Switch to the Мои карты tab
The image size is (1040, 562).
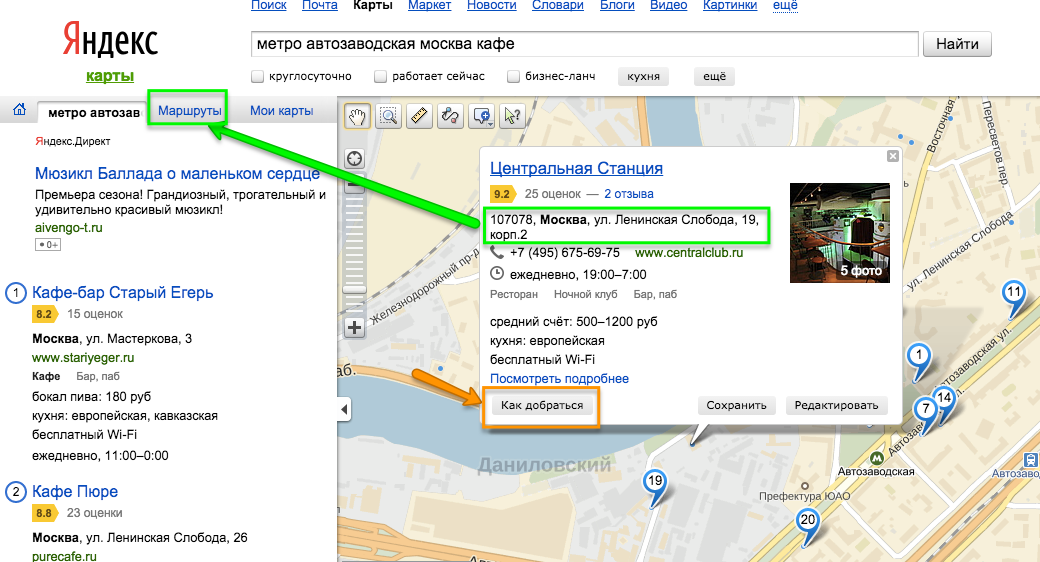pyautogui.click(x=281, y=111)
